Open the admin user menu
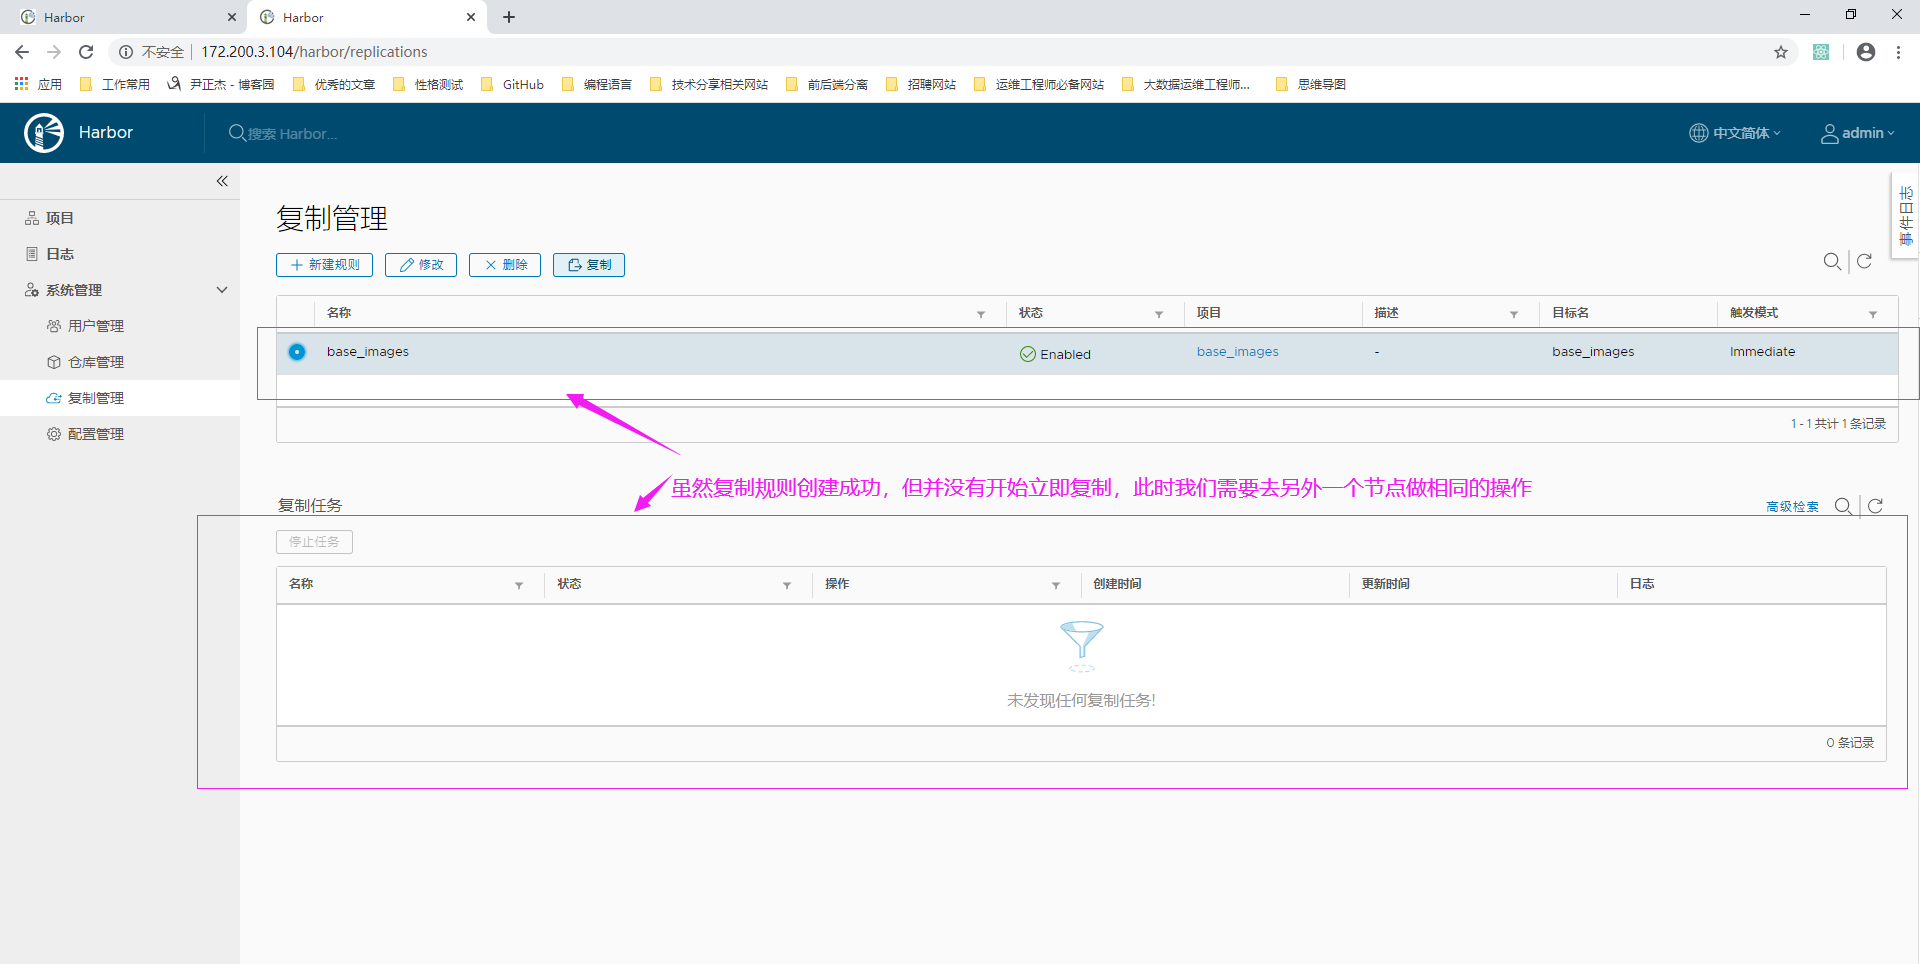This screenshot has width=1920, height=964. click(1857, 133)
